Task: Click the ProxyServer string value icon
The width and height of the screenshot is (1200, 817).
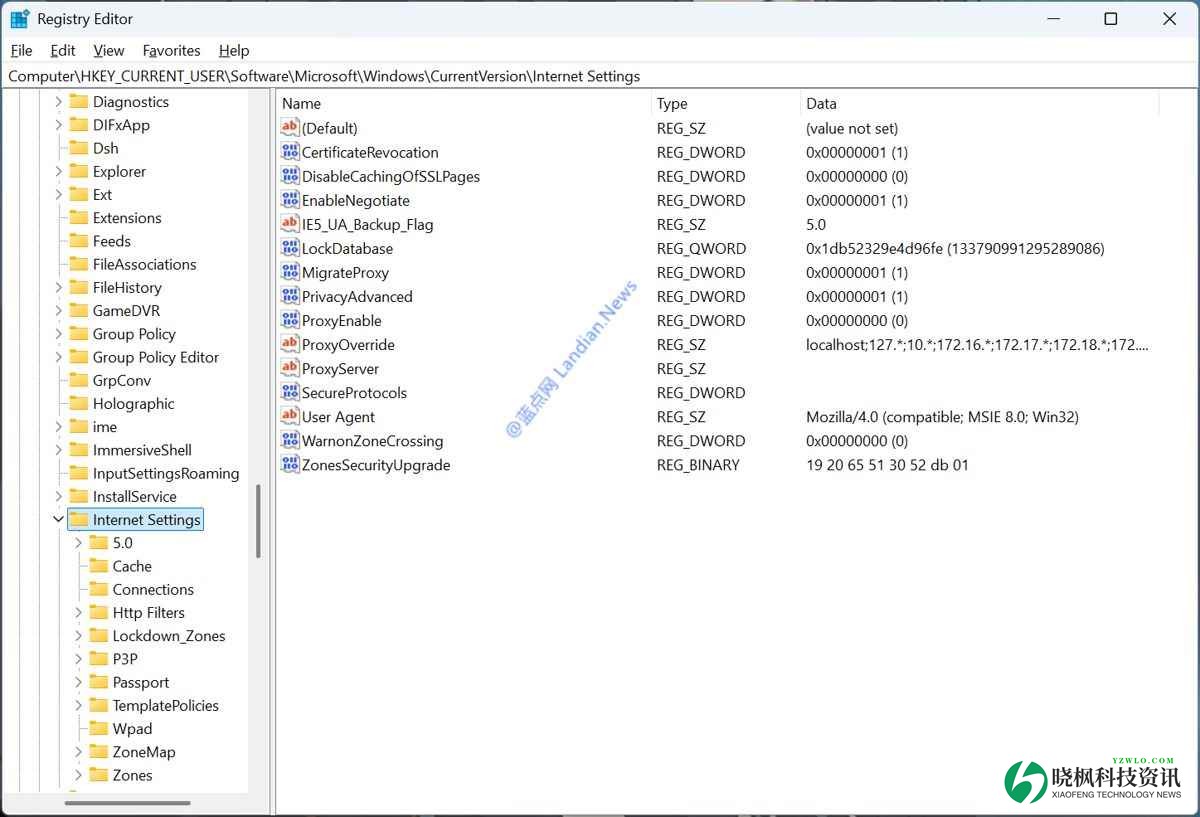Action: point(290,368)
